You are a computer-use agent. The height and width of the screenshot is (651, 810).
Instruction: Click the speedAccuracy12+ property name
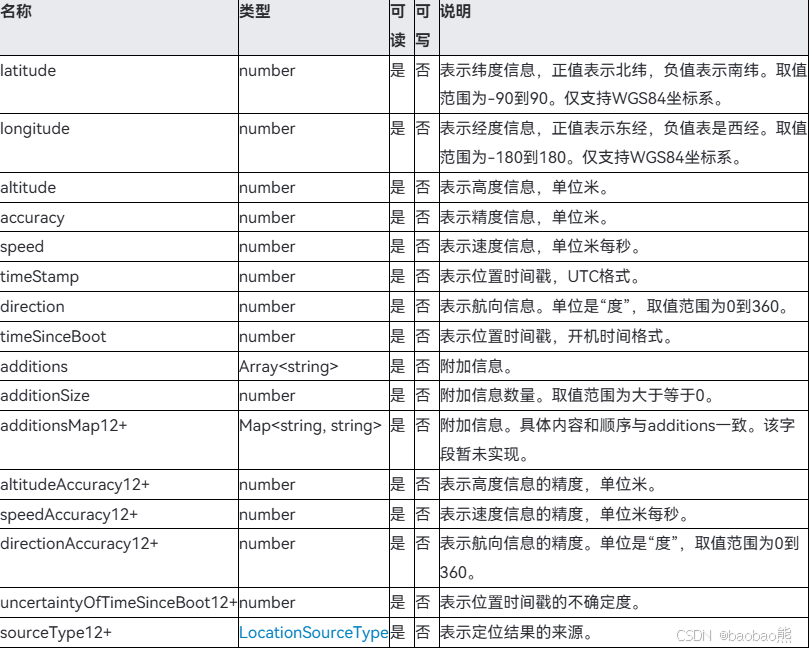[x=69, y=514]
